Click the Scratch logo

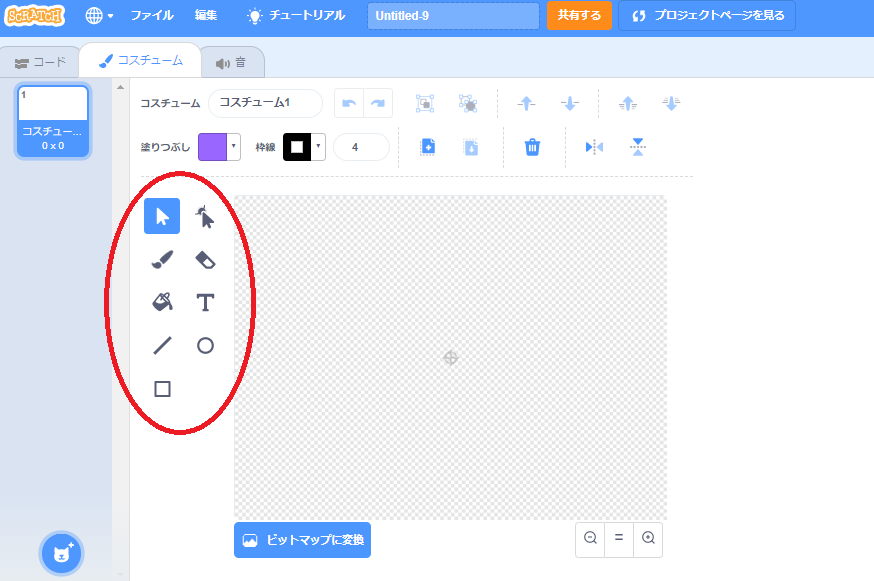pos(35,16)
